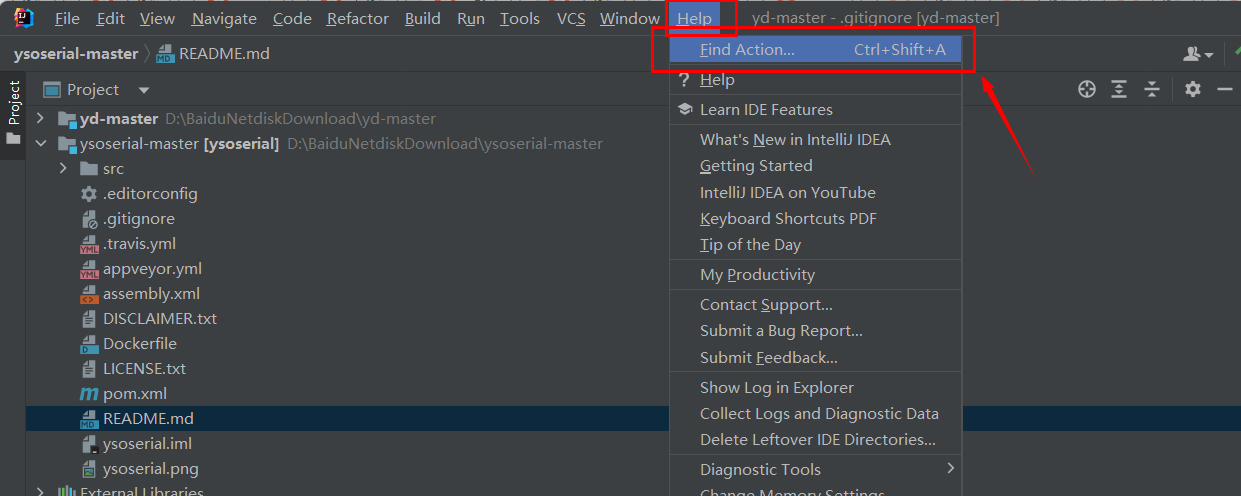Click README.md breadcrumb in navigation bar

[213, 54]
